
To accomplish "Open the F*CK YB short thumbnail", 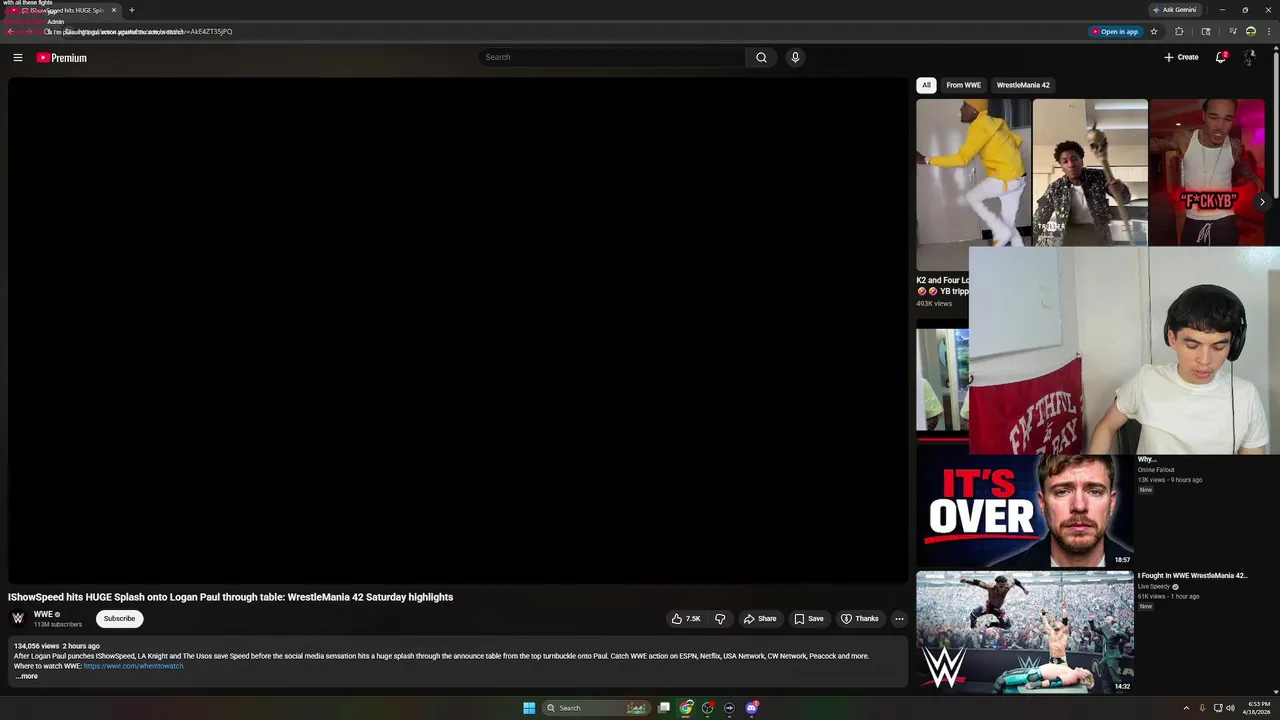I will coord(1207,172).
